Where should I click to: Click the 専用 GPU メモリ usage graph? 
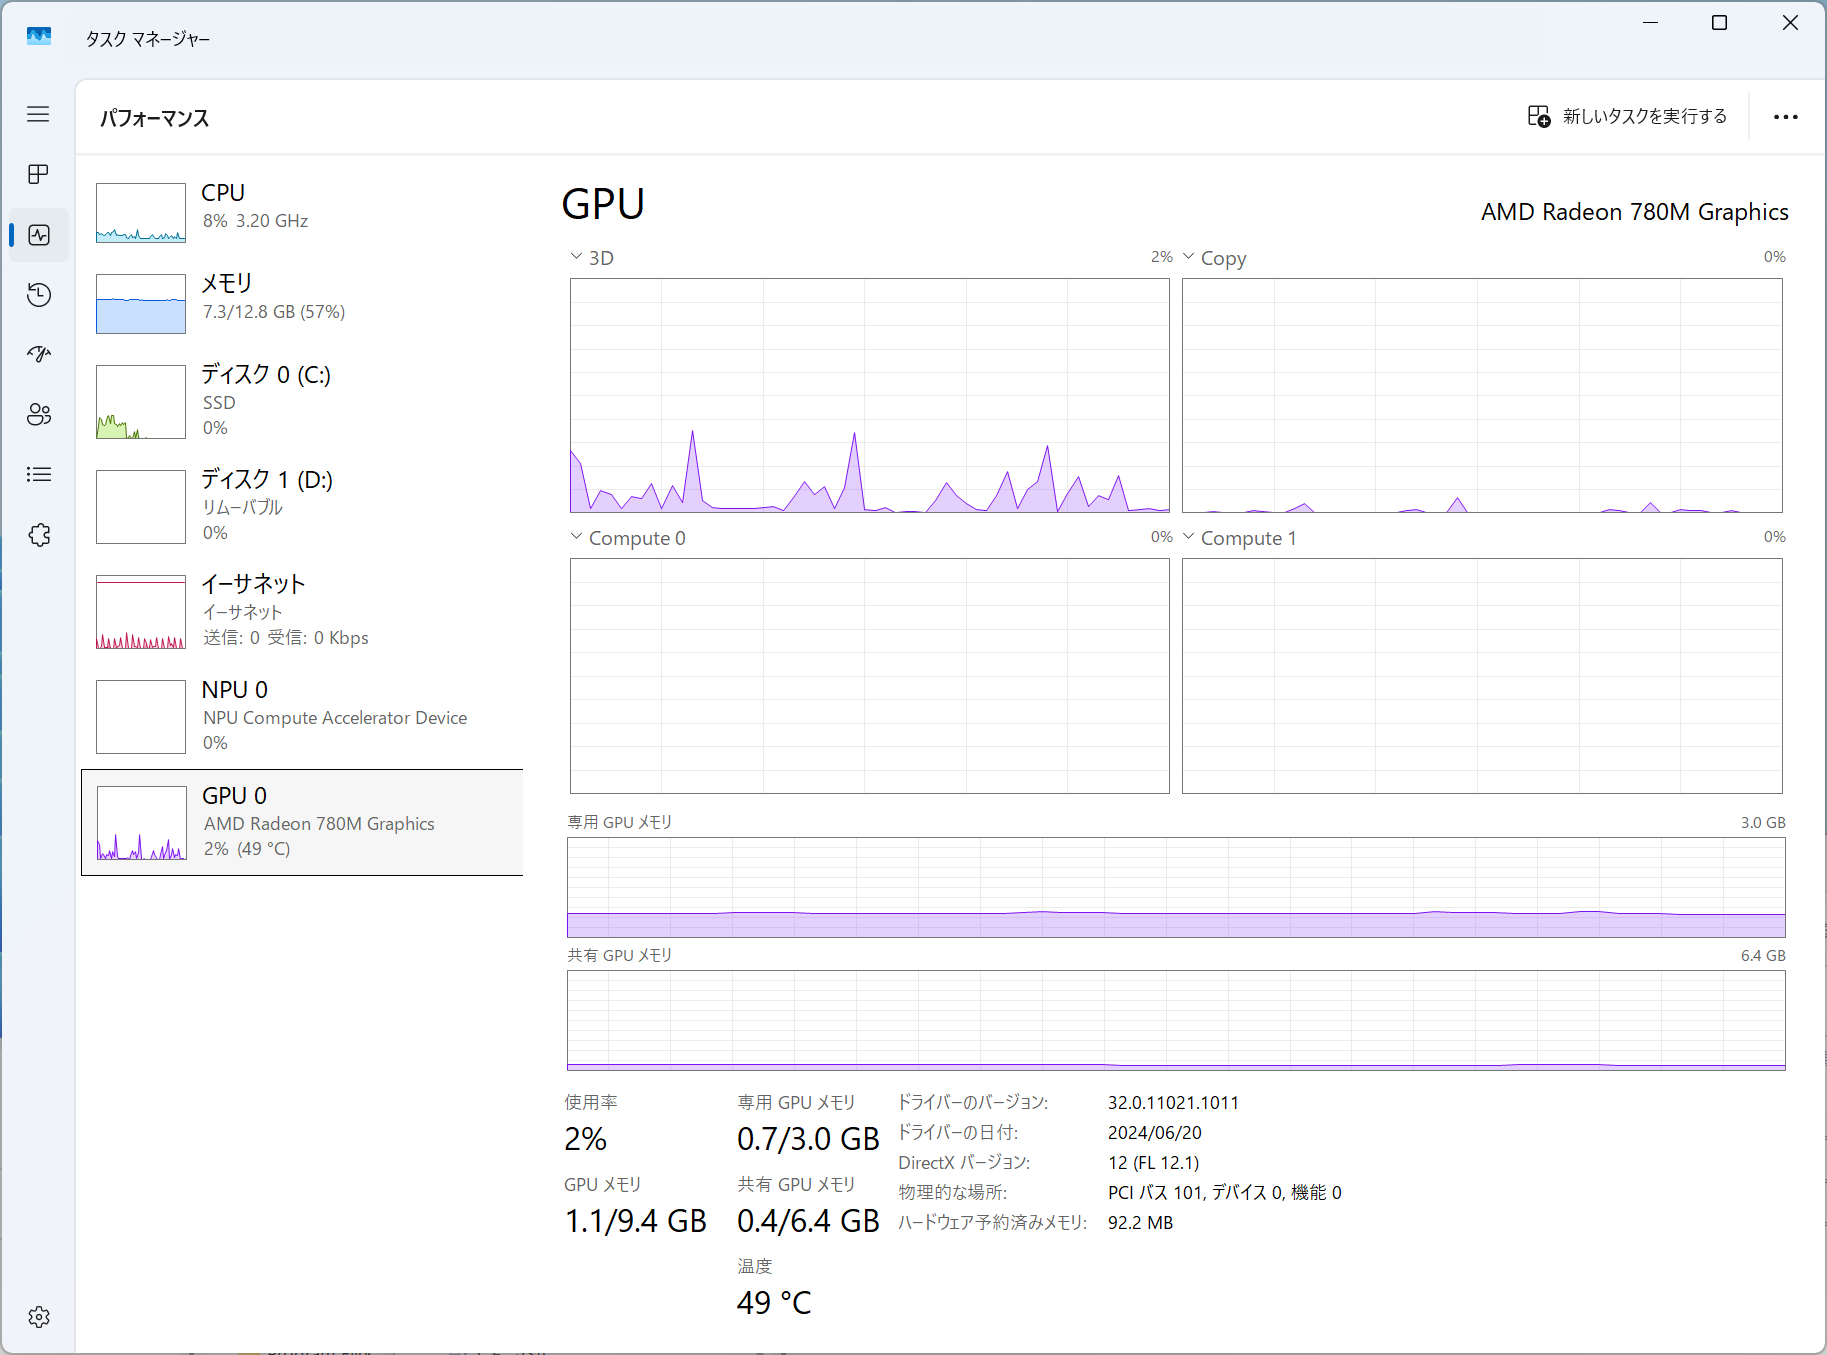tap(1175, 887)
